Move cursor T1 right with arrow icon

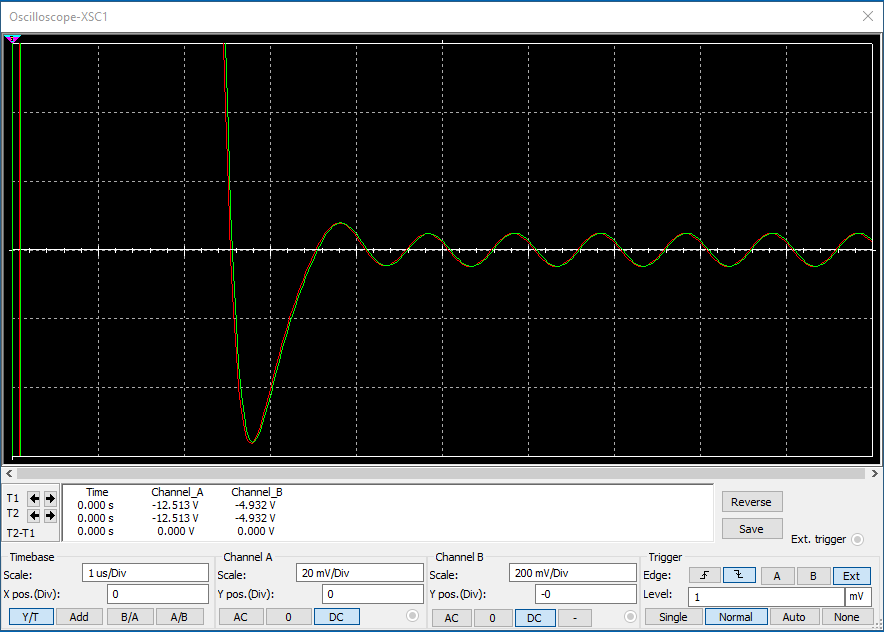[48, 498]
